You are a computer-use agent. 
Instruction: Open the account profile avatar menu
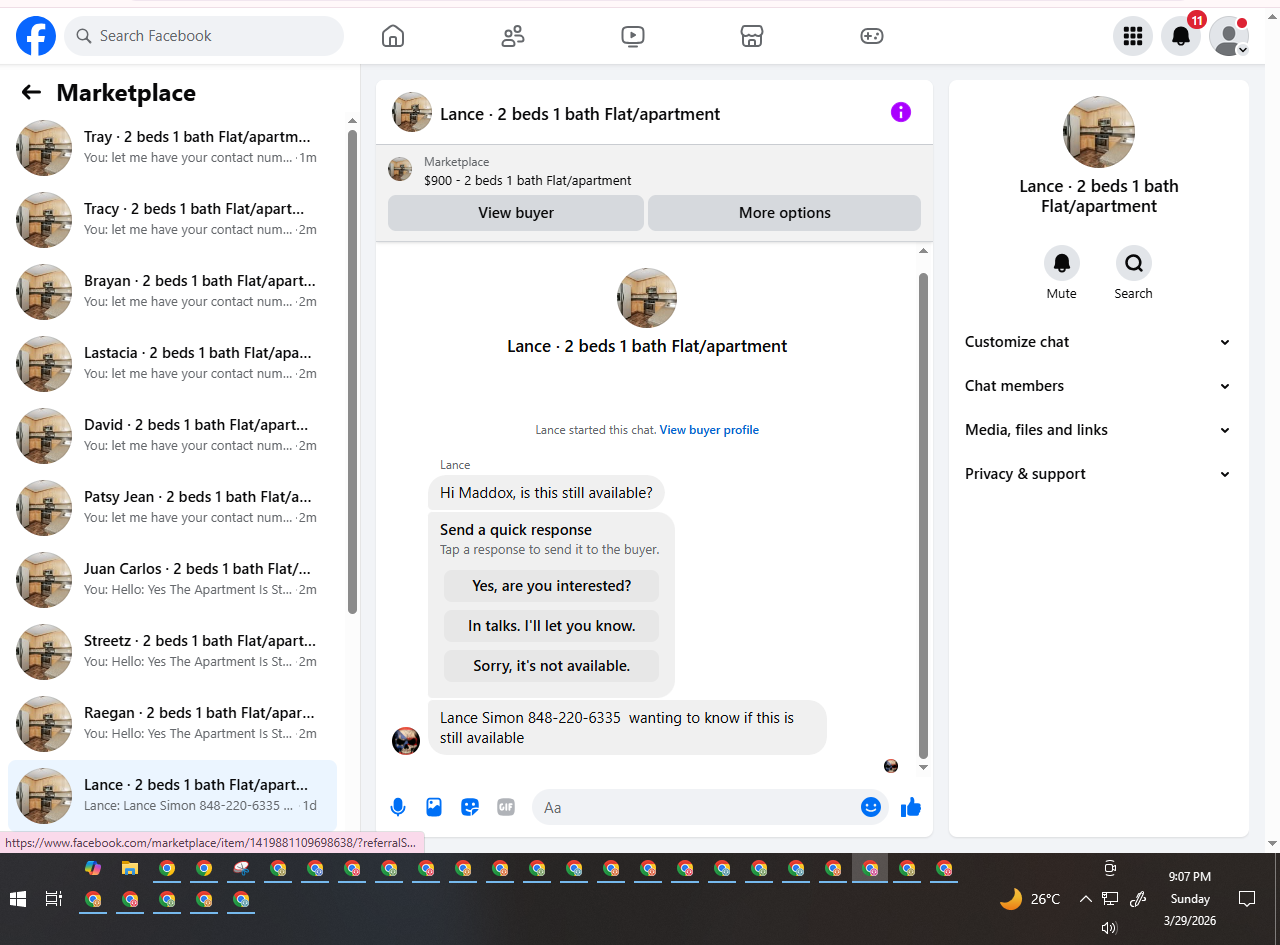[x=1229, y=37]
